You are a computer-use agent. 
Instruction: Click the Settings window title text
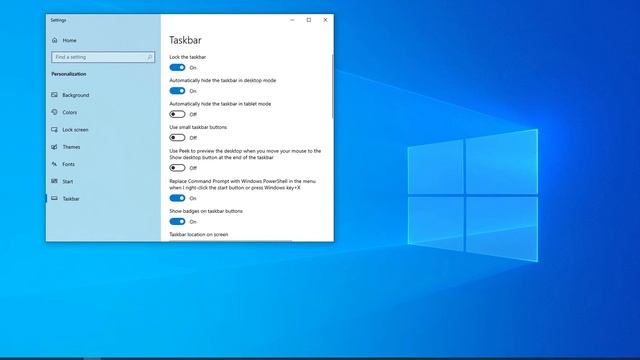tap(58, 20)
